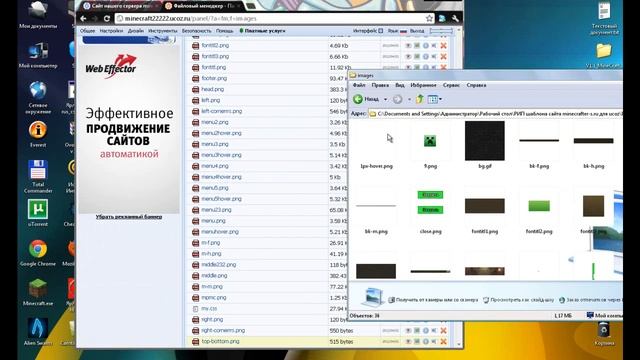Click green edit icon for right-corners.png
The height and width of the screenshot is (360, 640).
417,331
